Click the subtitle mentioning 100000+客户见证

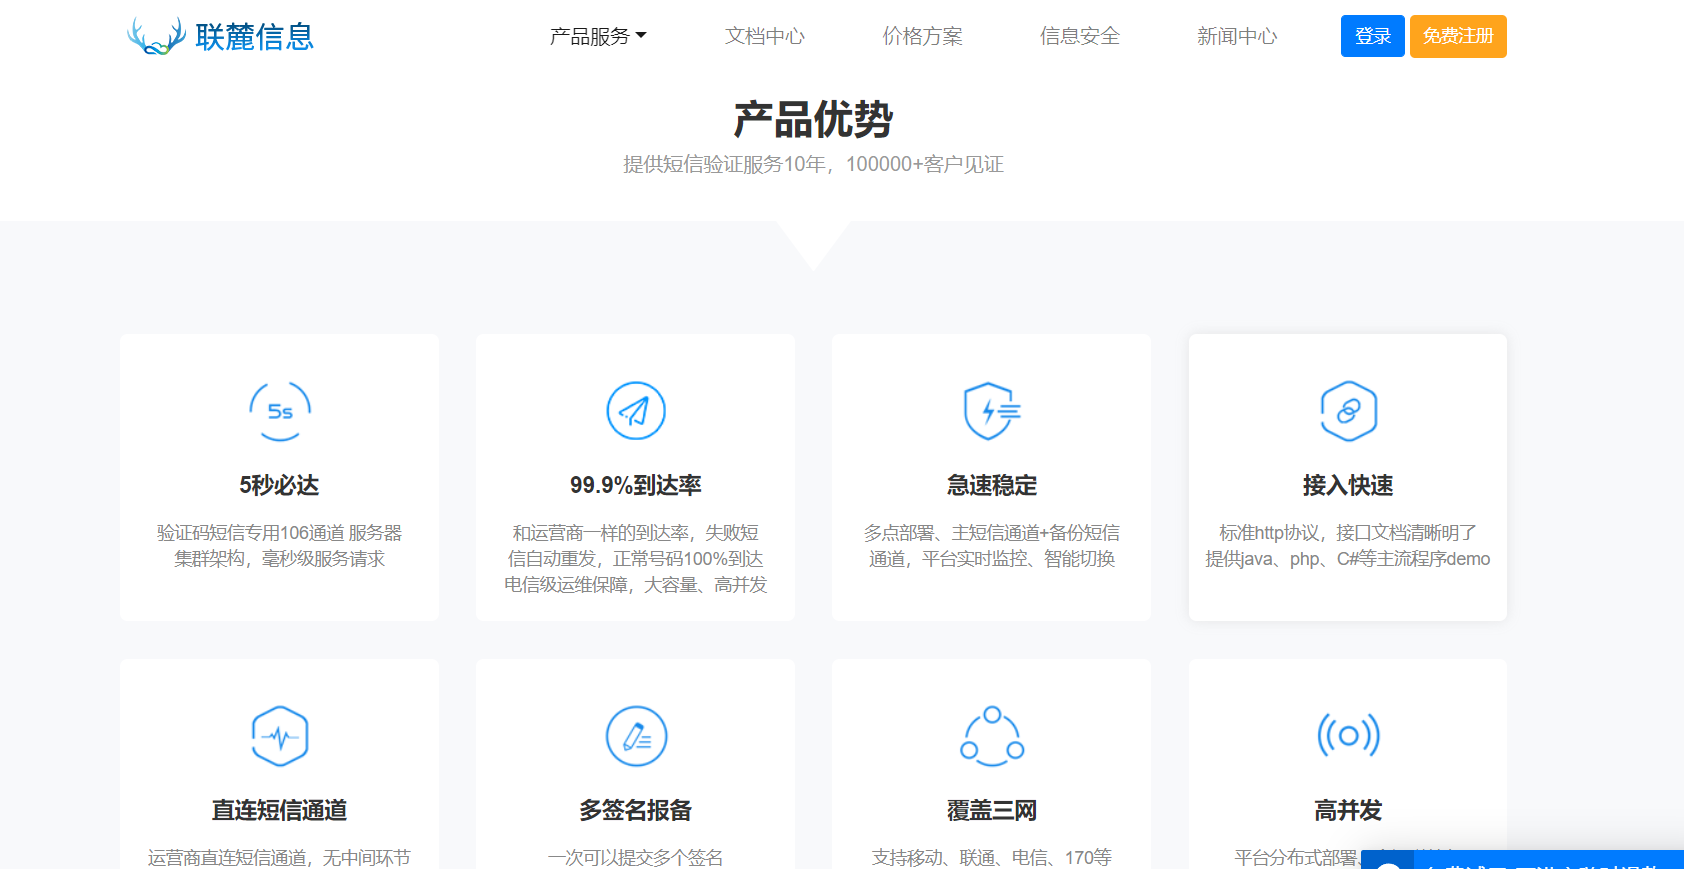pyautogui.click(x=813, y=164)
